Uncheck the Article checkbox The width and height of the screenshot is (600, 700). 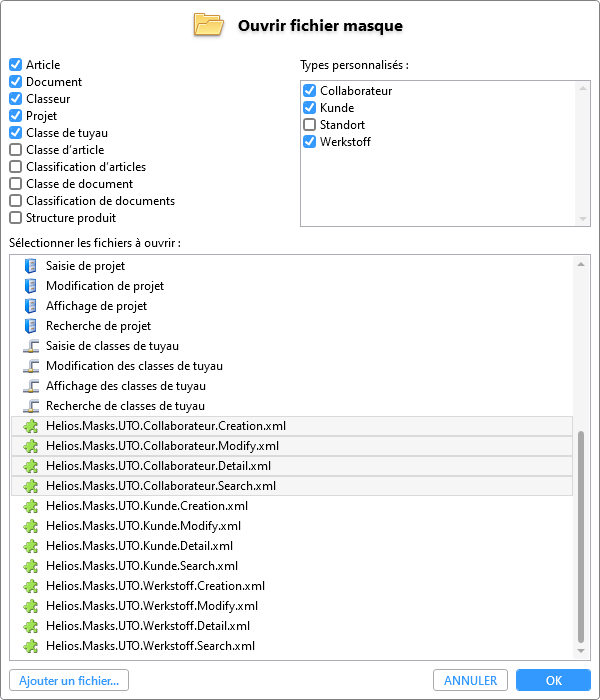click(16, 65)
